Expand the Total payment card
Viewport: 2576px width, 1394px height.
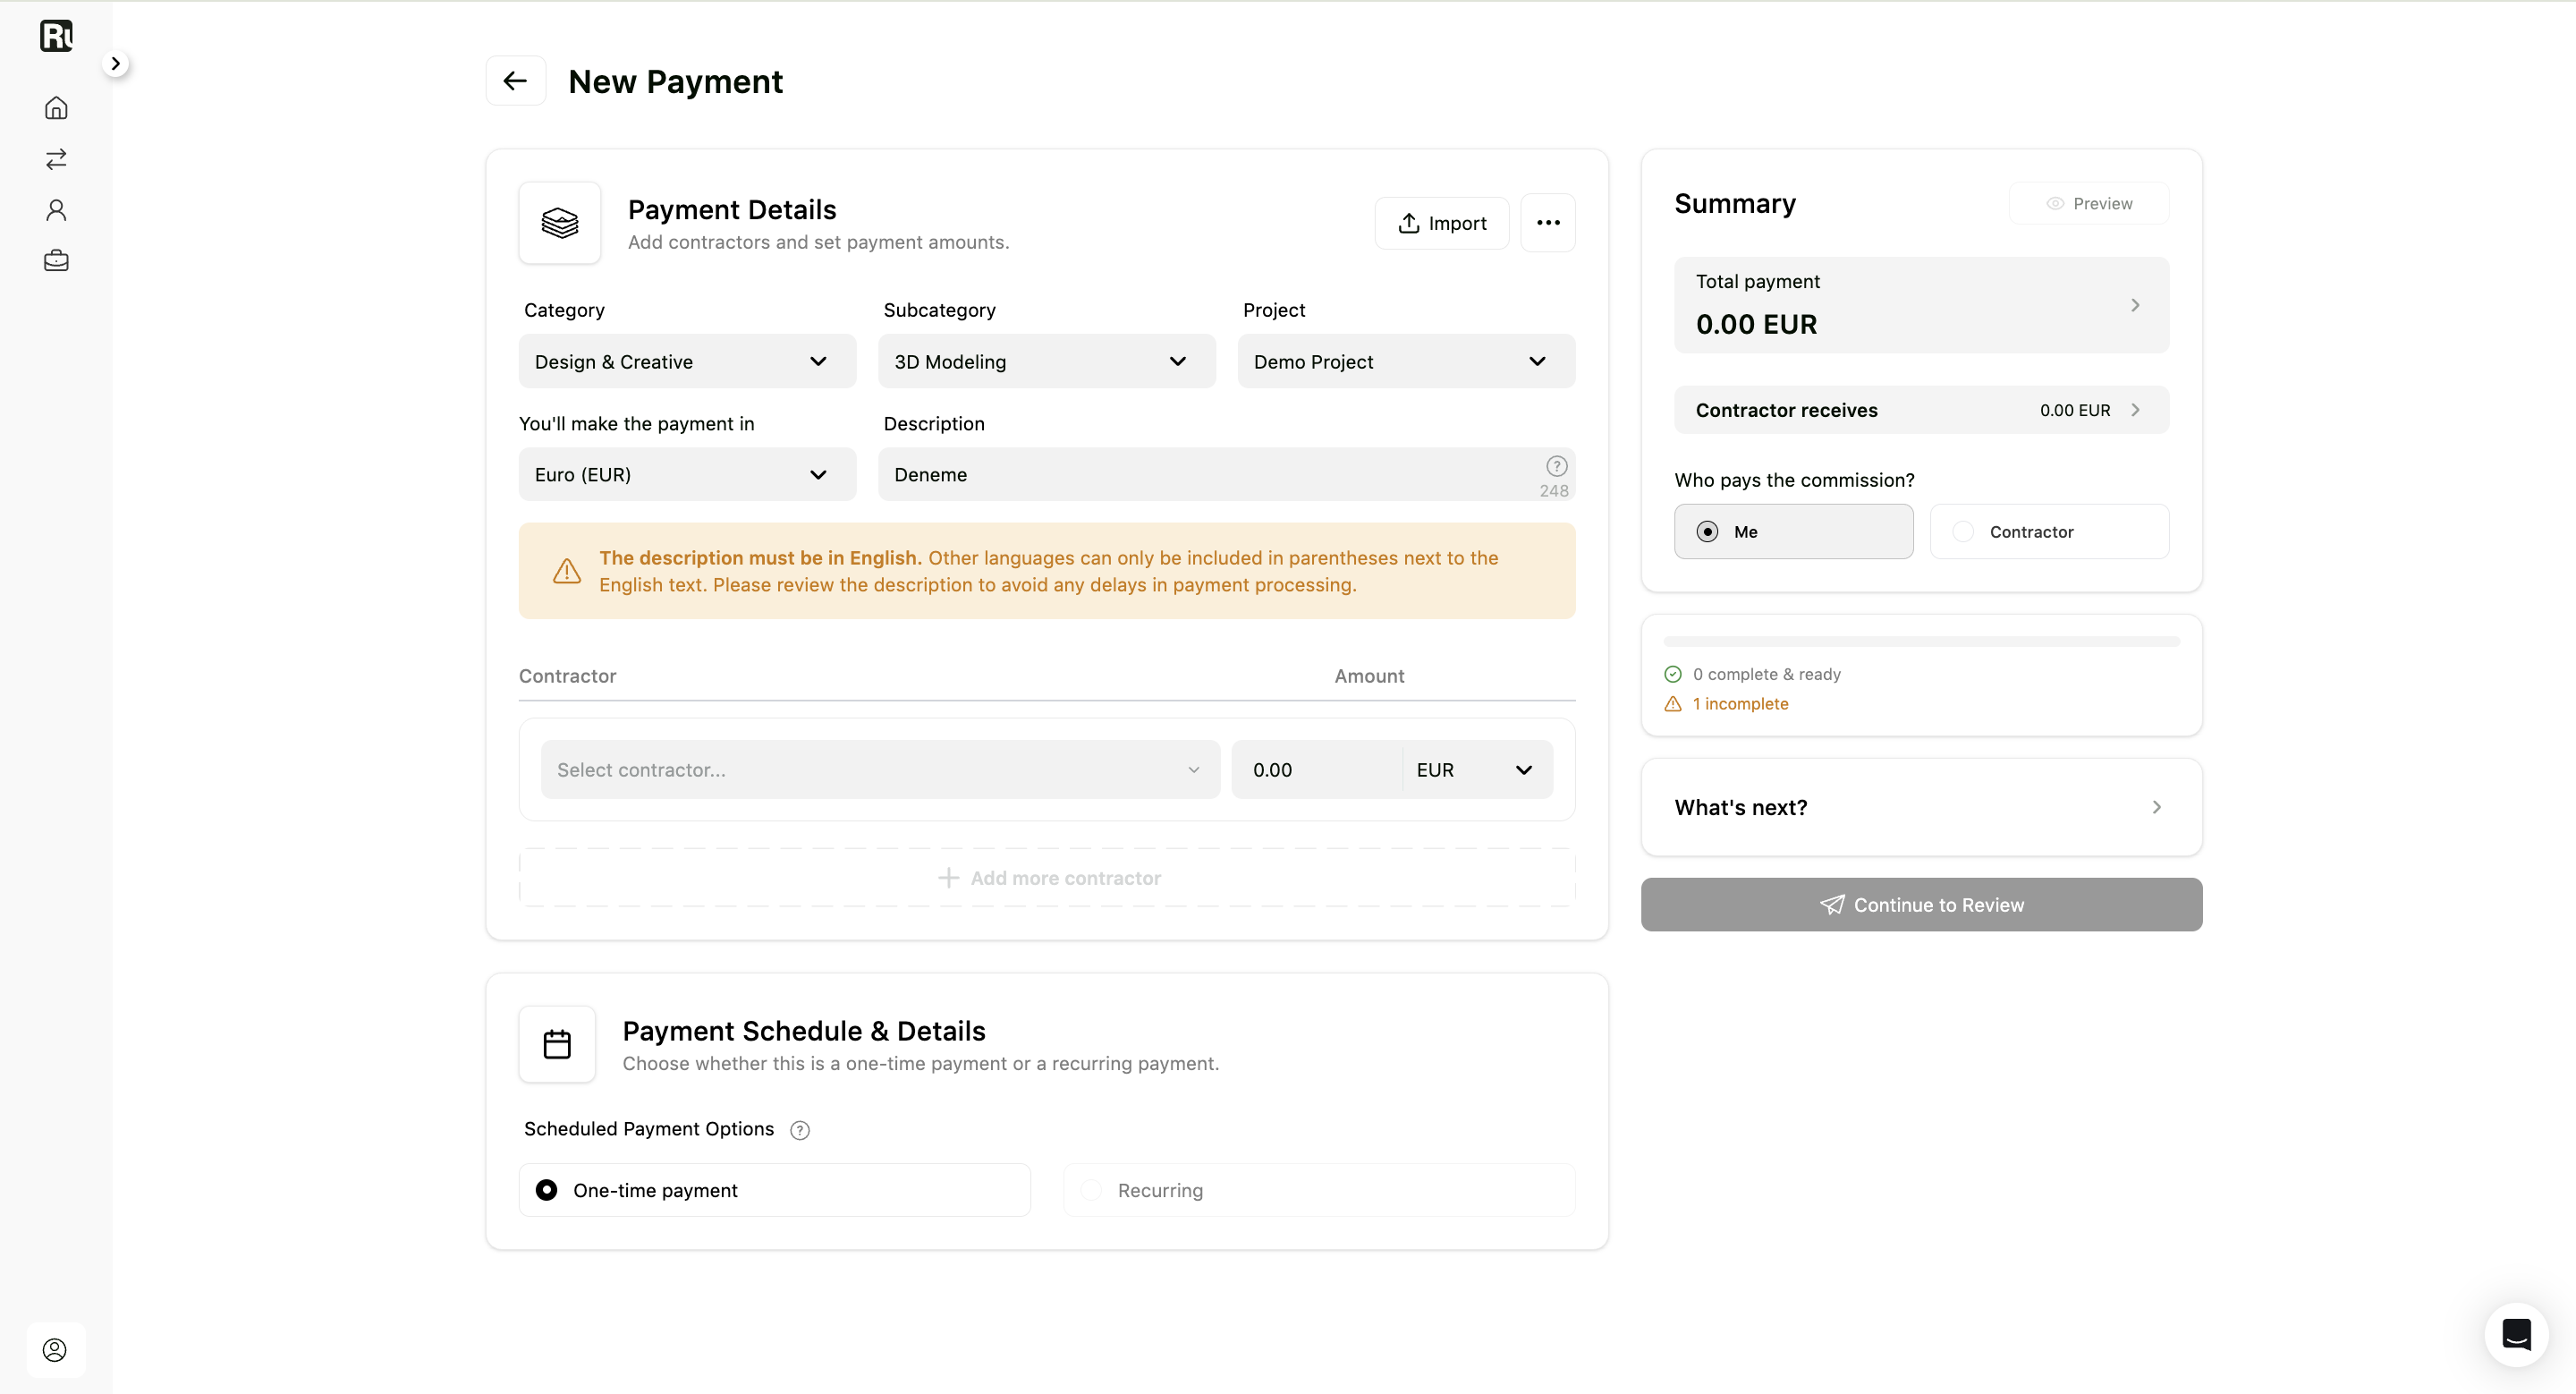[x=1921, y=305]
